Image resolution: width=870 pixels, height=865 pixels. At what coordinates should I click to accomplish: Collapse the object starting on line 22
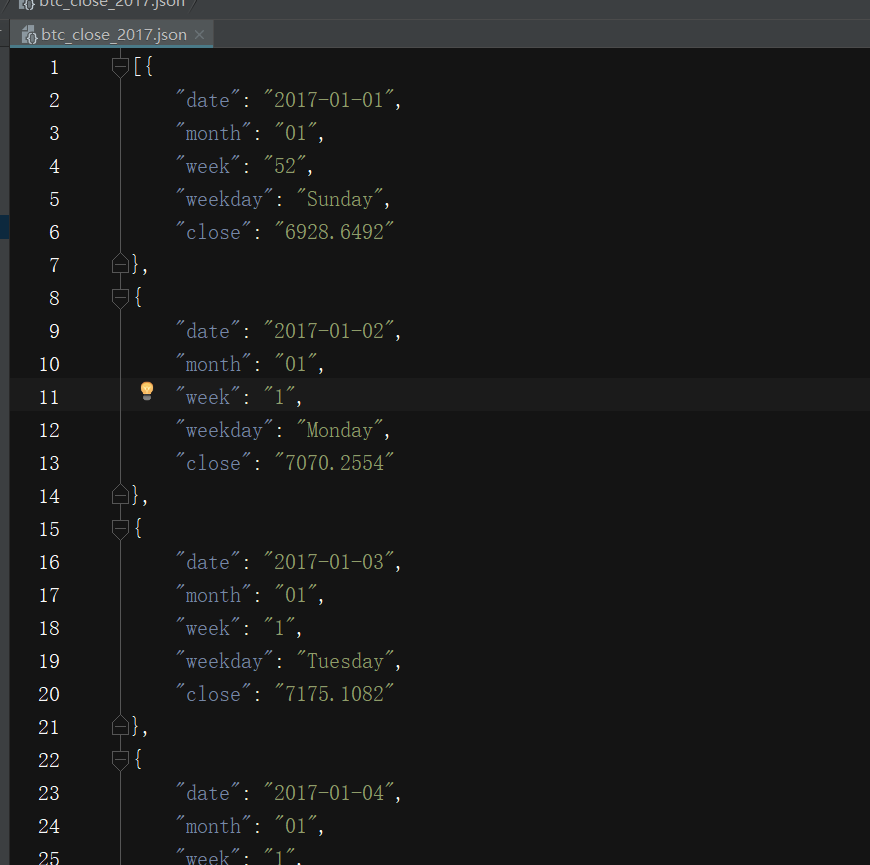coord(120,760)
